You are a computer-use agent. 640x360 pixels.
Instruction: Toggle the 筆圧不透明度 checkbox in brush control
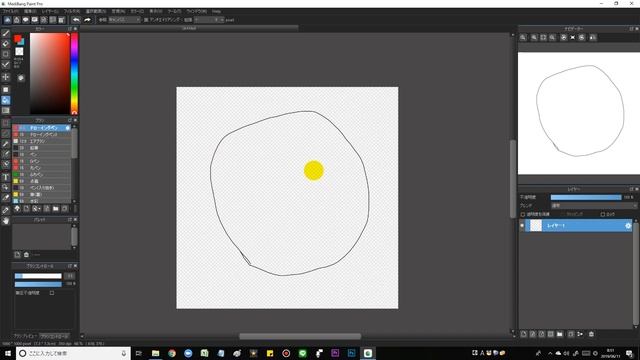[52, 293]
